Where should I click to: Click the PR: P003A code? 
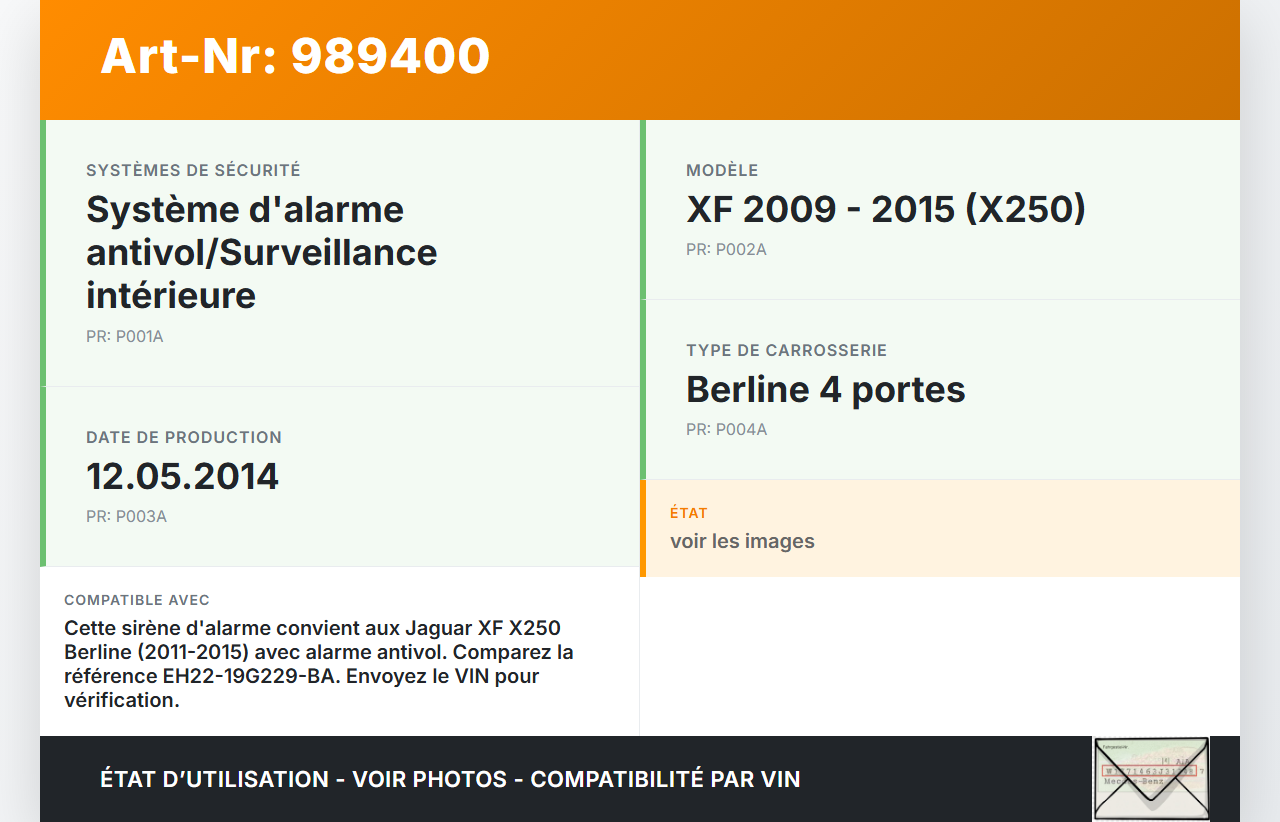[x=126, y=517]
